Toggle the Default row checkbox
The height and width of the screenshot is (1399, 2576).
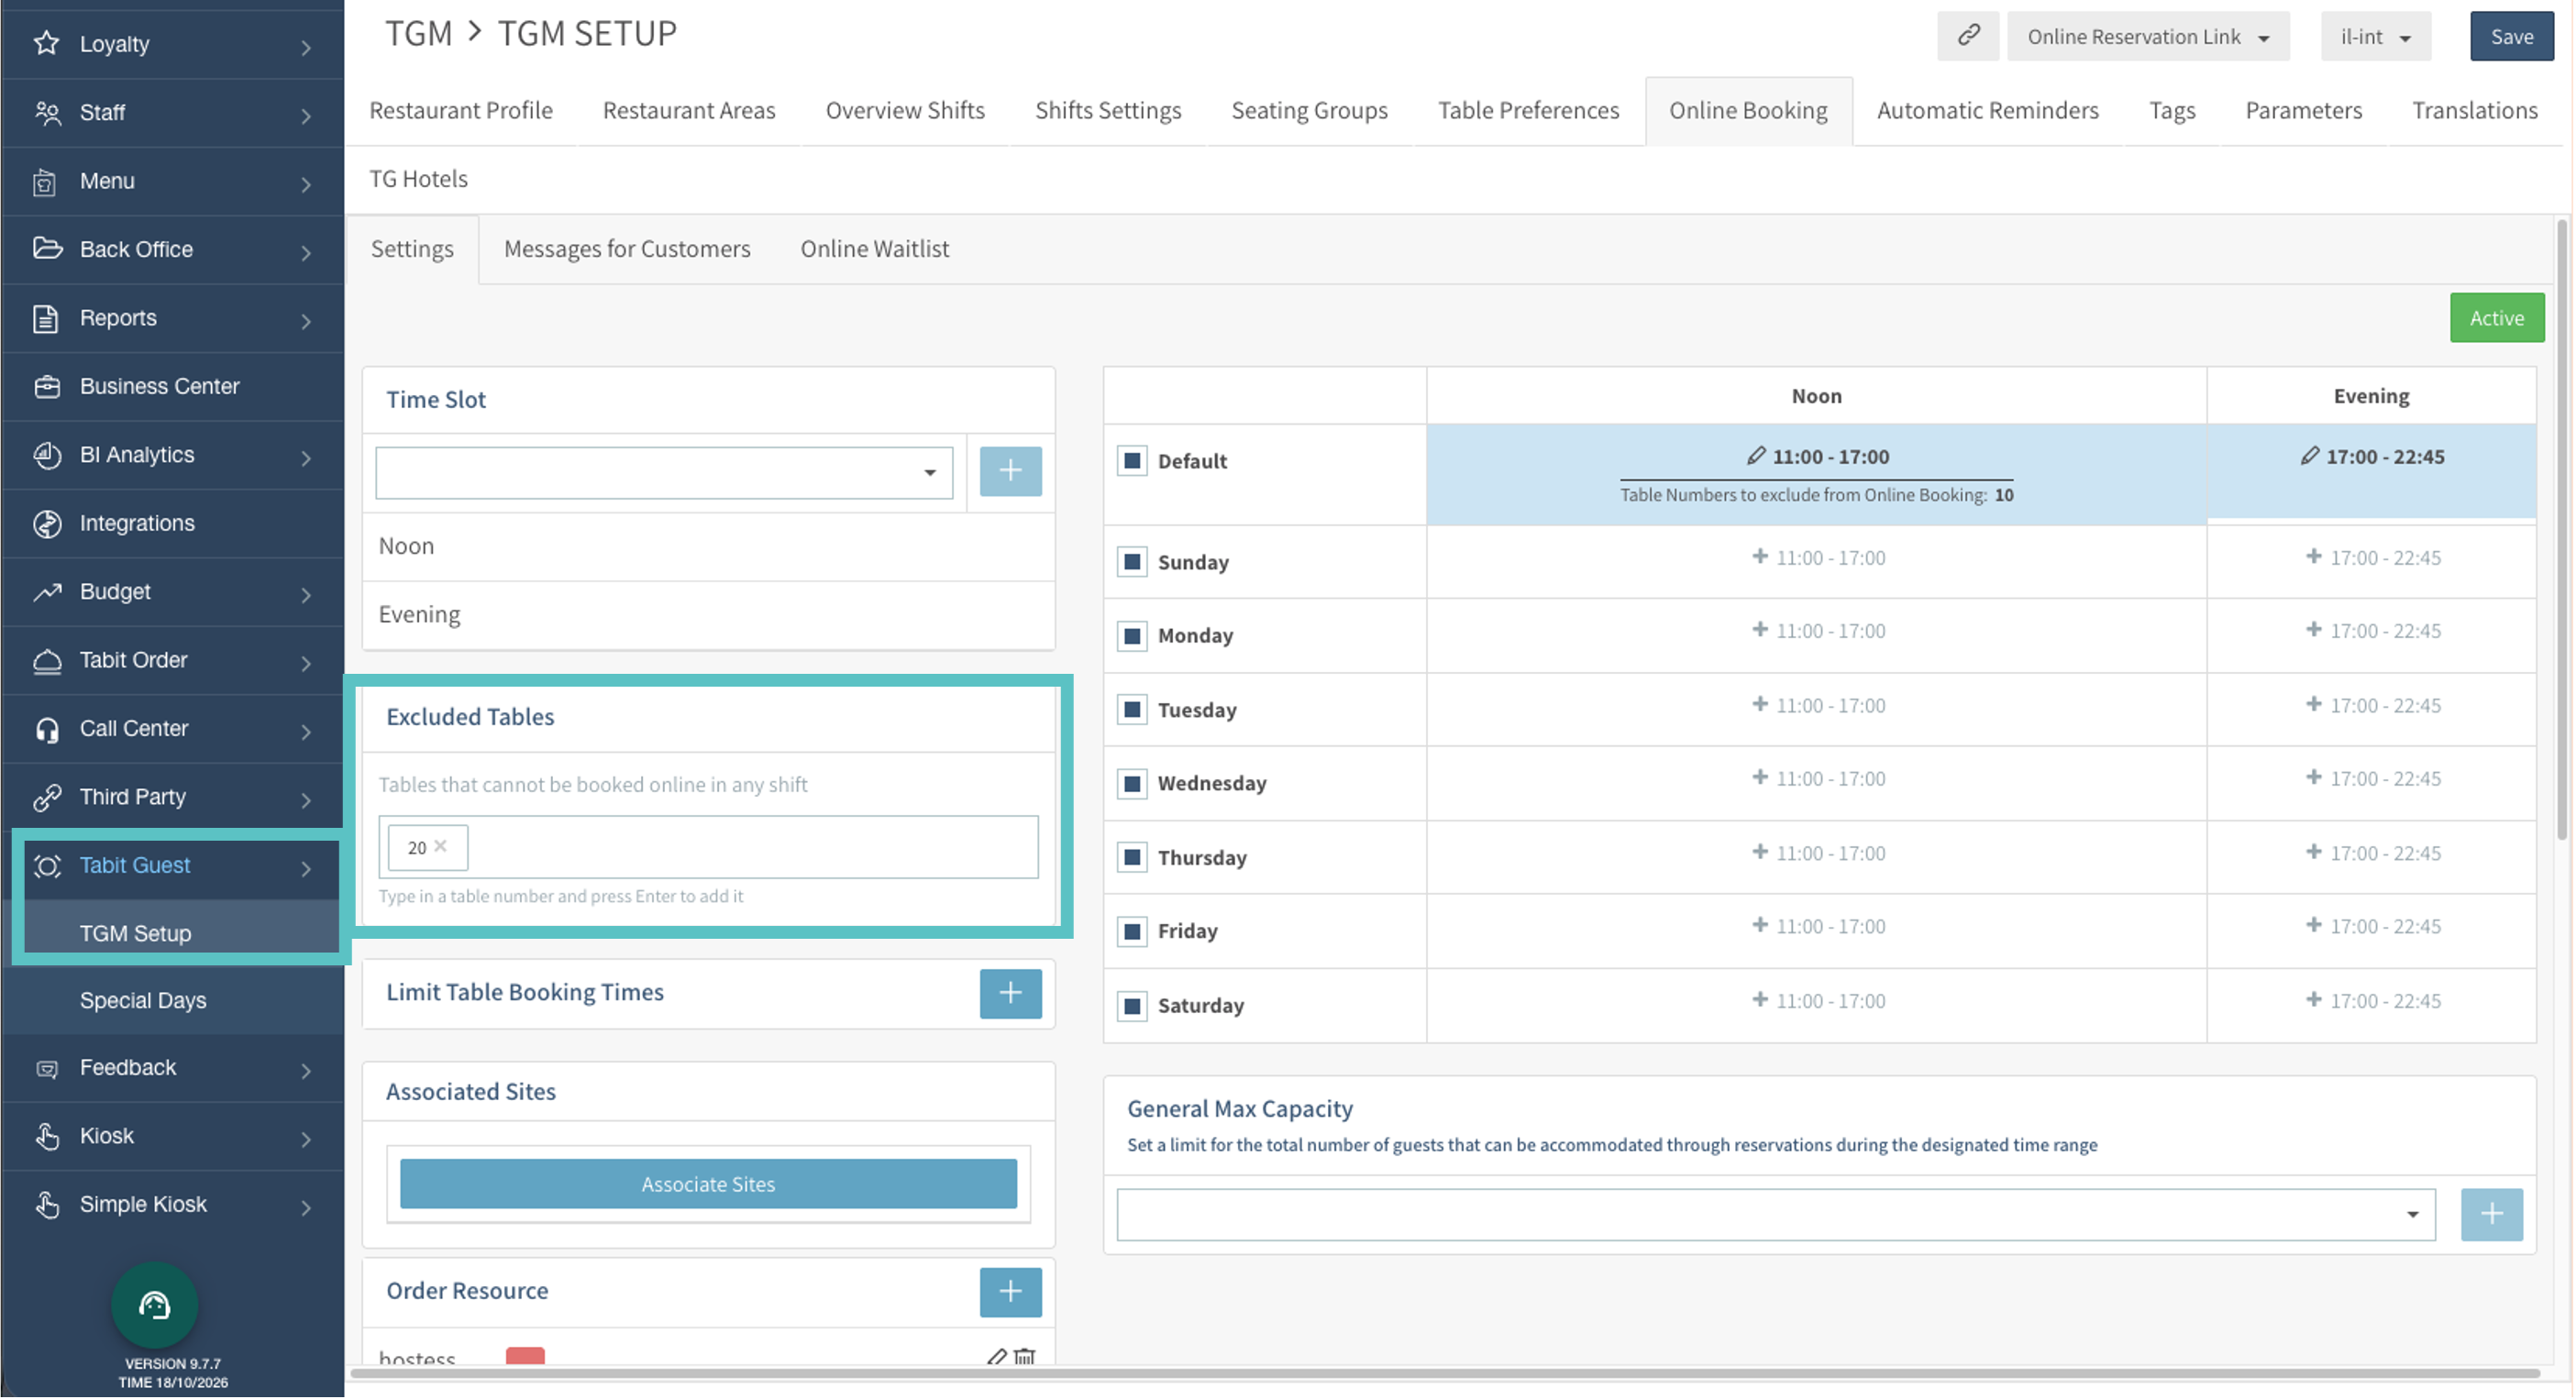click(x=1131, y=461)
